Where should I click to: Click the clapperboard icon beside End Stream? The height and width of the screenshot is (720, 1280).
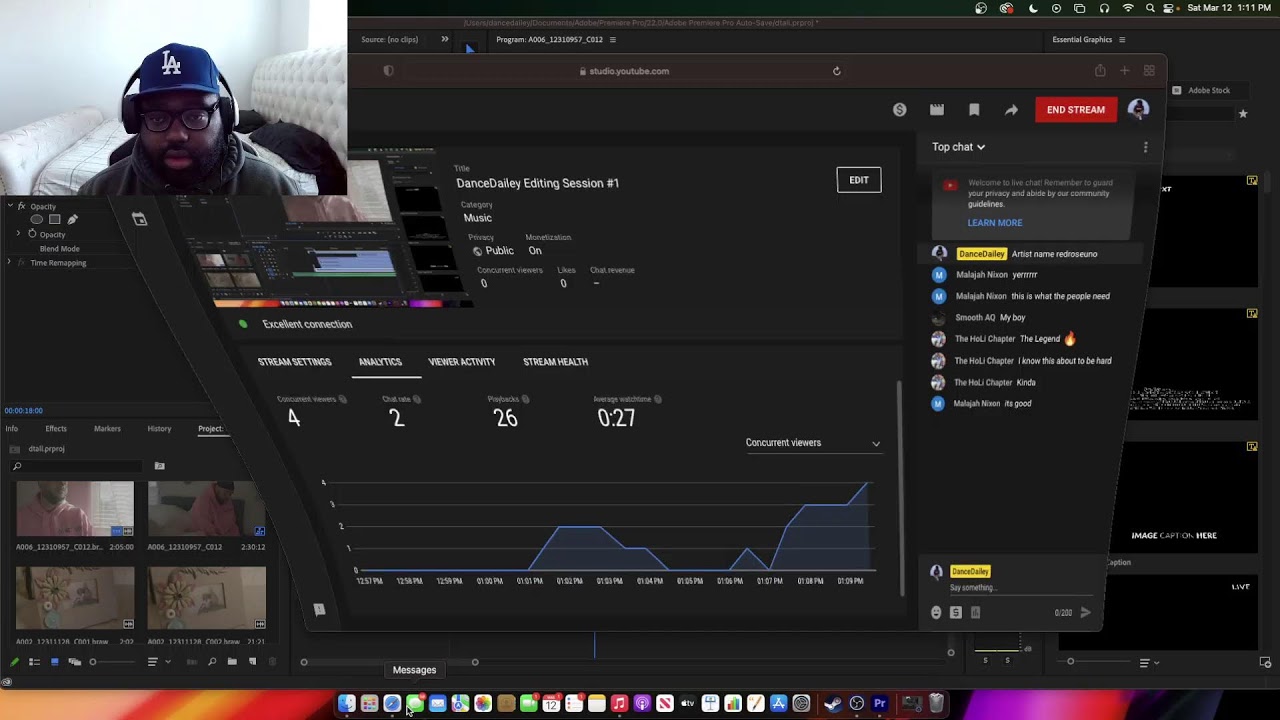(937, 110)
